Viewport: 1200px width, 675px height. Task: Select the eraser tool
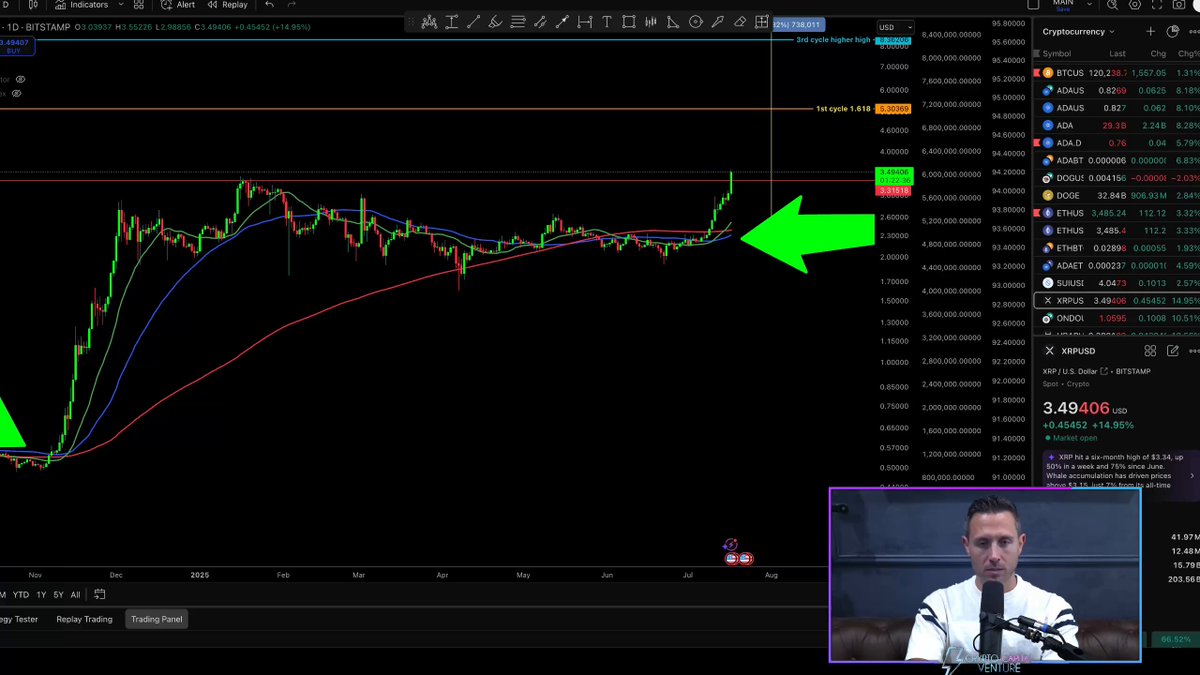740,22
